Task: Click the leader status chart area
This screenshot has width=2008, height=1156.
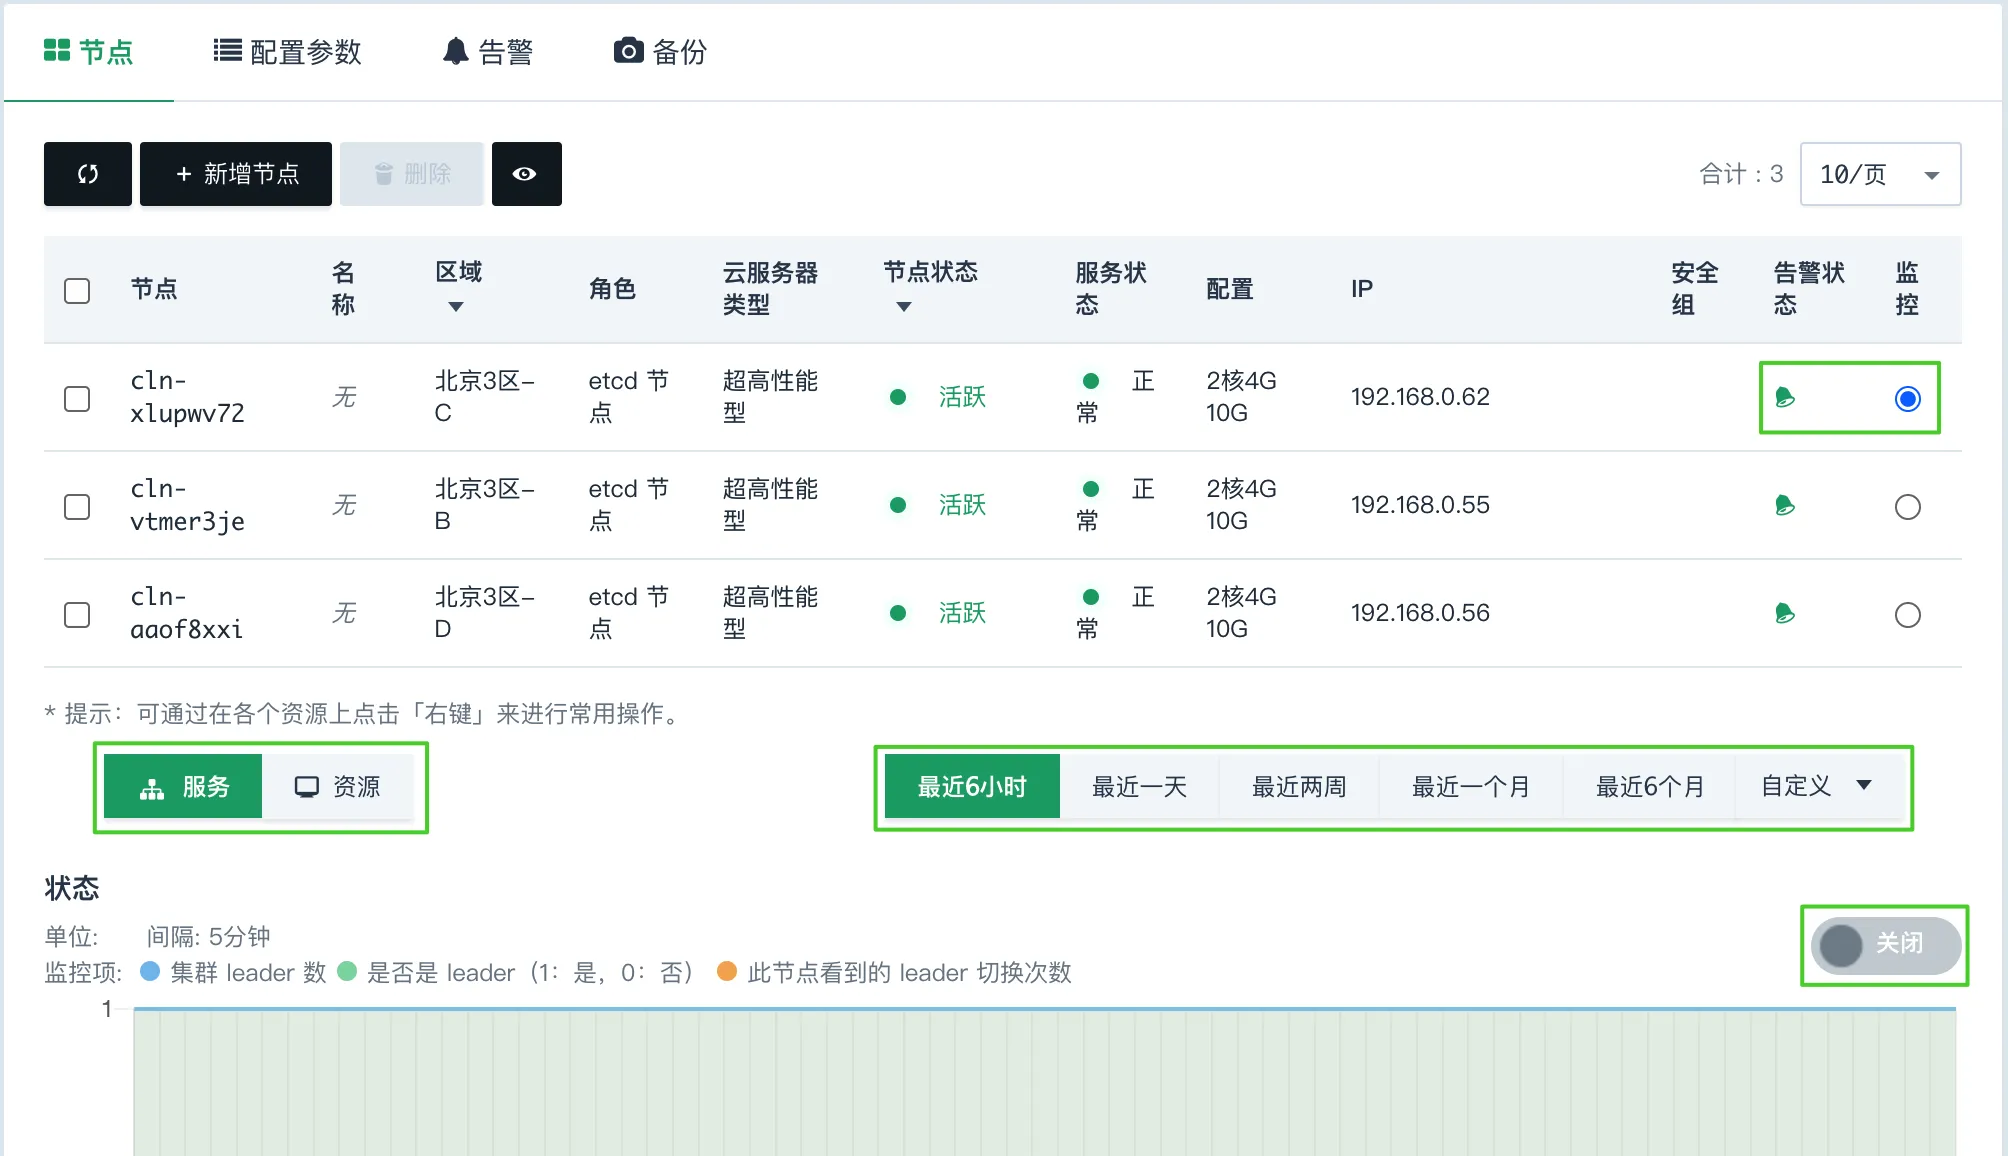Action: tap(1044, 1082)
